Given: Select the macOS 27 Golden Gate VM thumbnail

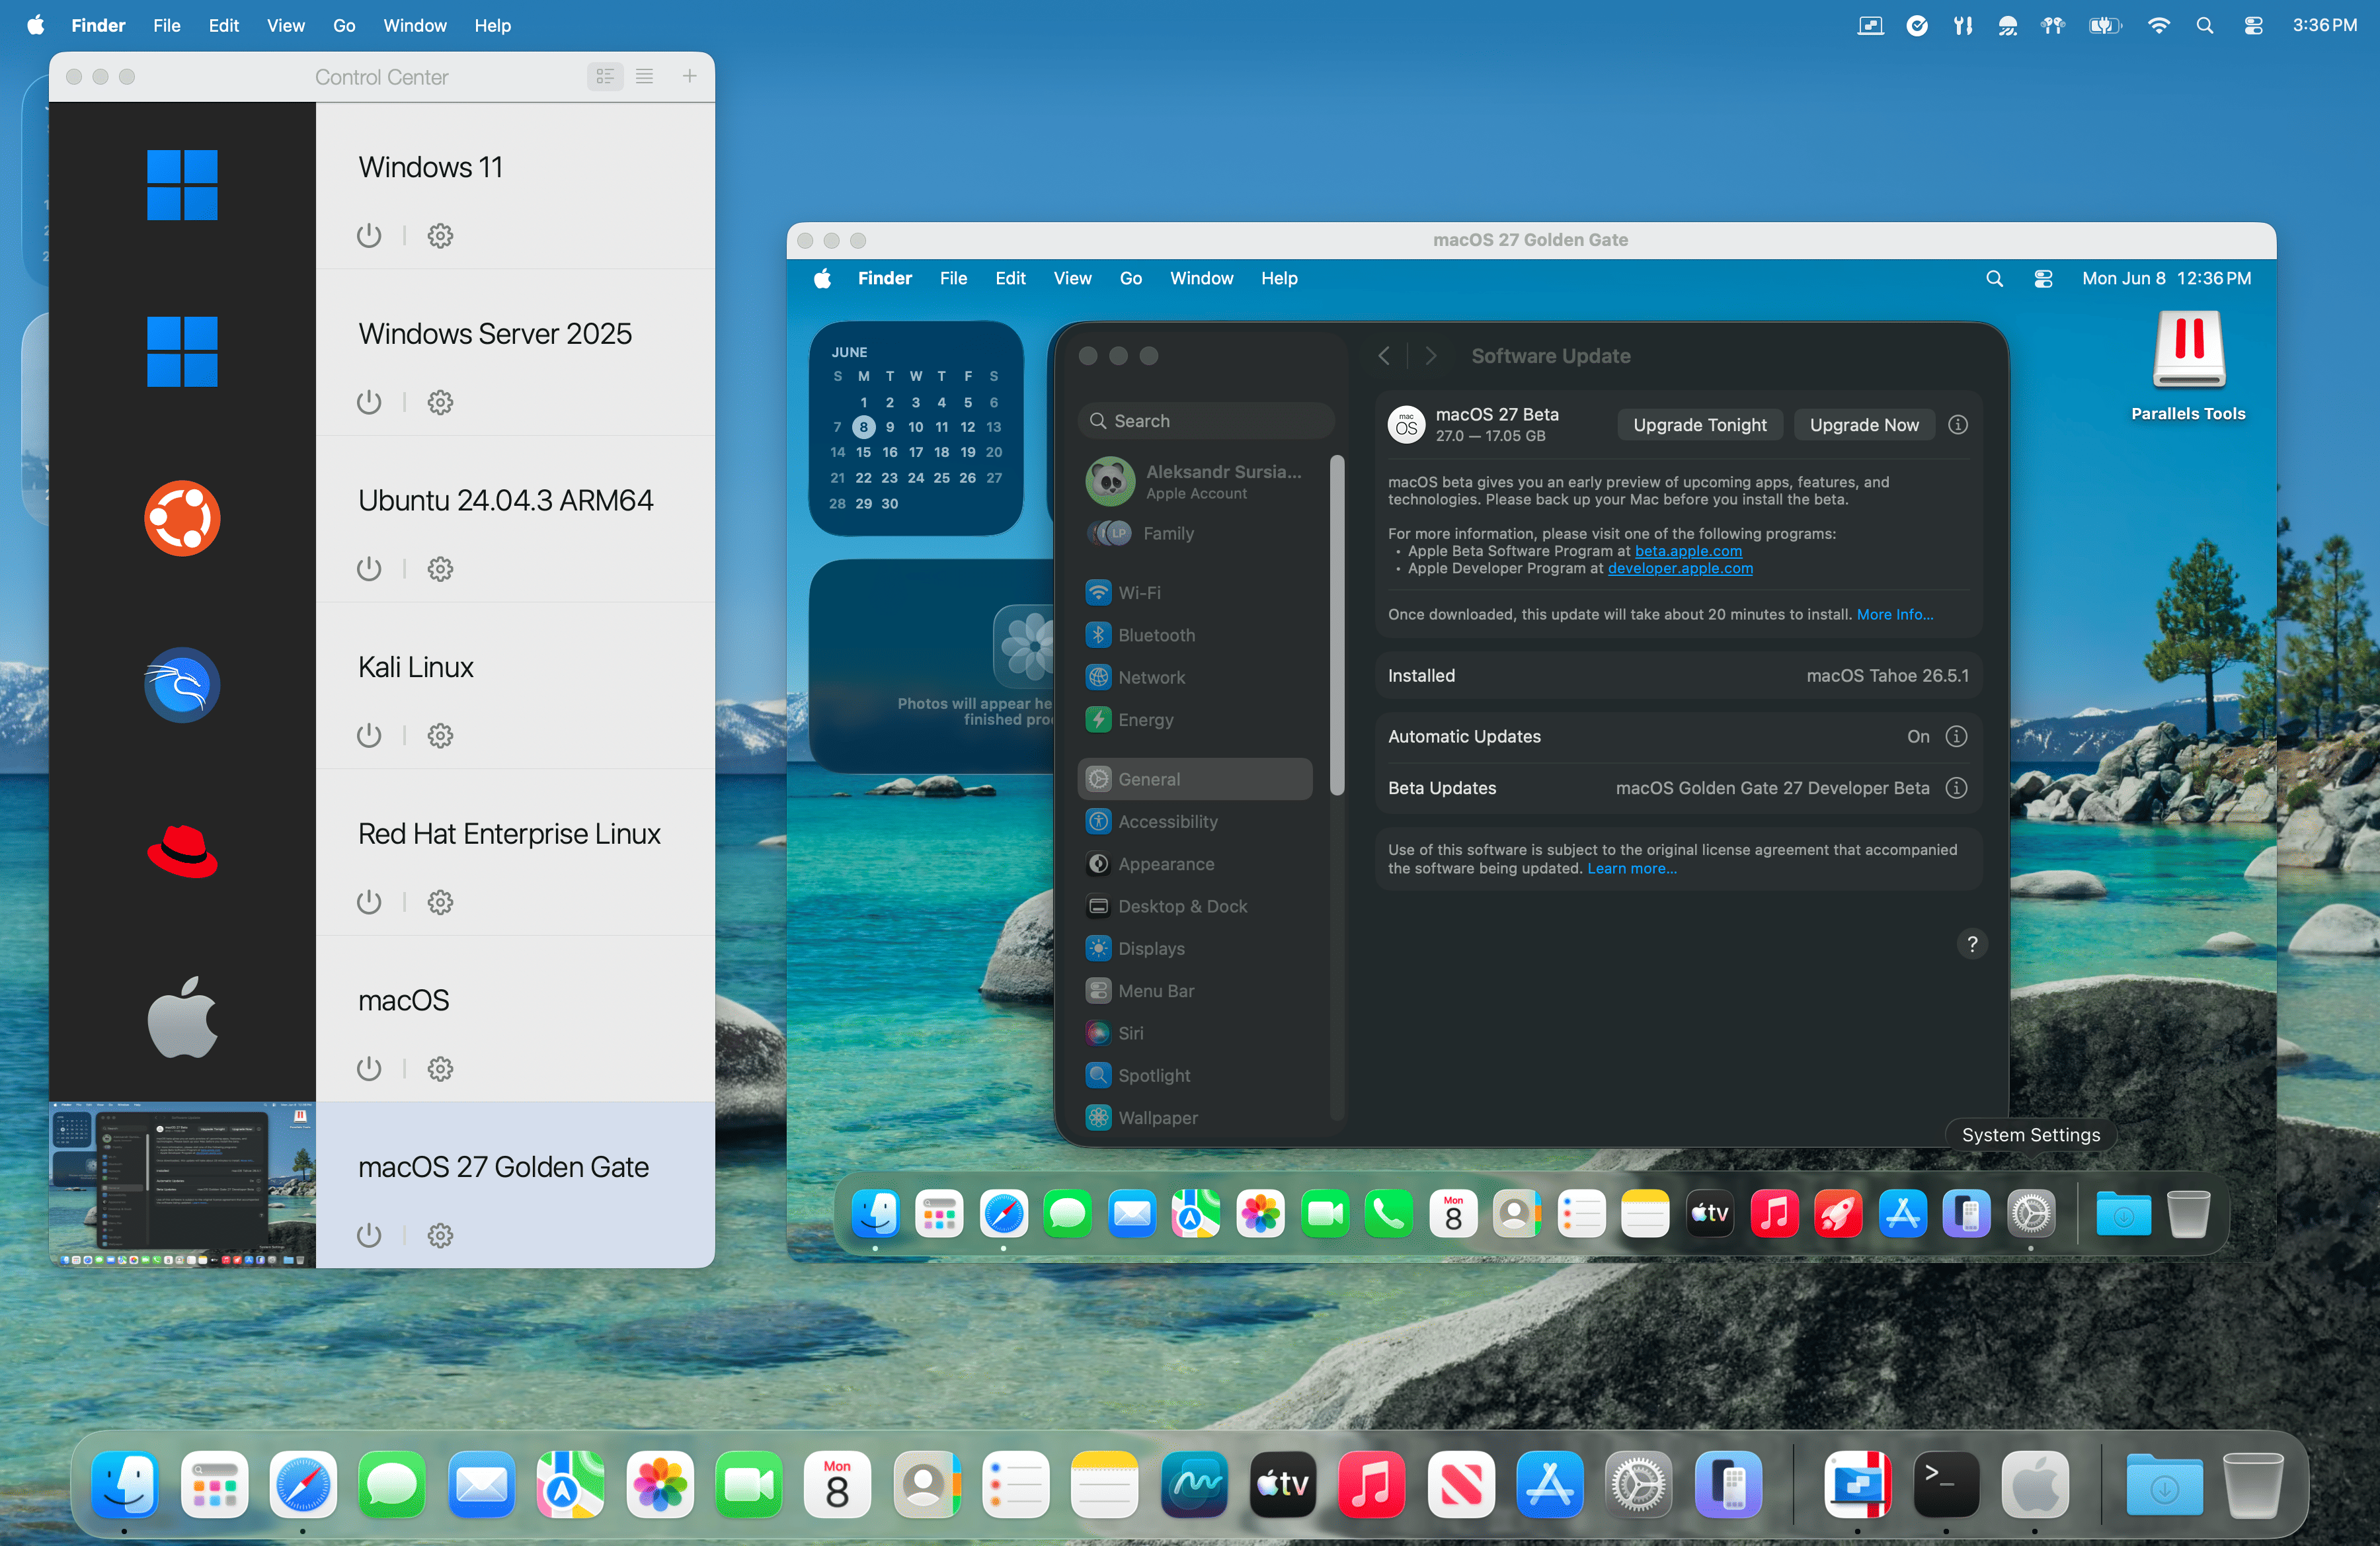Looking at the screenshot, I should [183, 1185].
